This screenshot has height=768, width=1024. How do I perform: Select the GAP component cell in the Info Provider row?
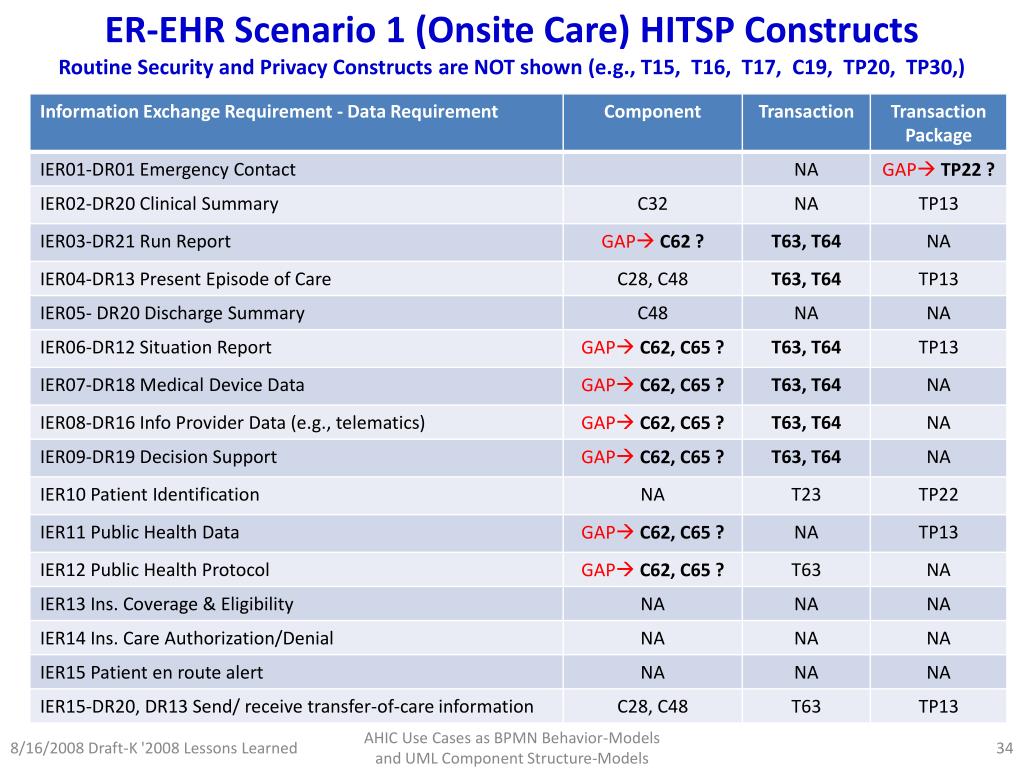click(652, 423)
